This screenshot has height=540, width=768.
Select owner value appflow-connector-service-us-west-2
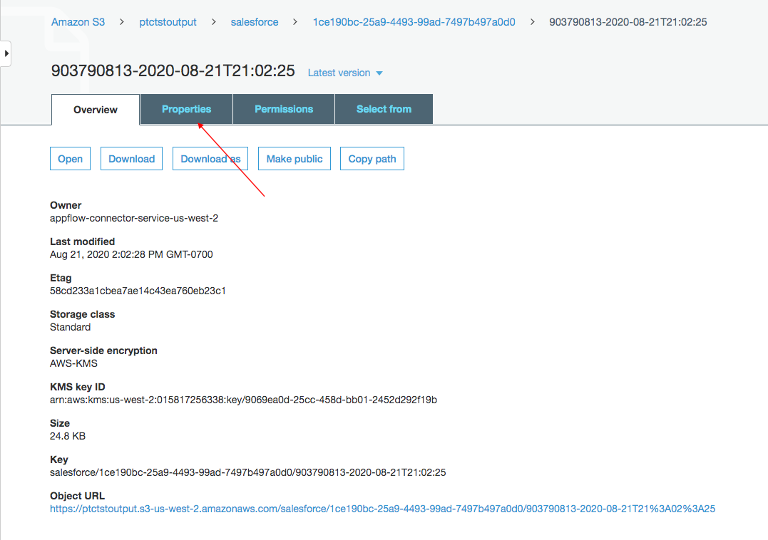[134, 218]
